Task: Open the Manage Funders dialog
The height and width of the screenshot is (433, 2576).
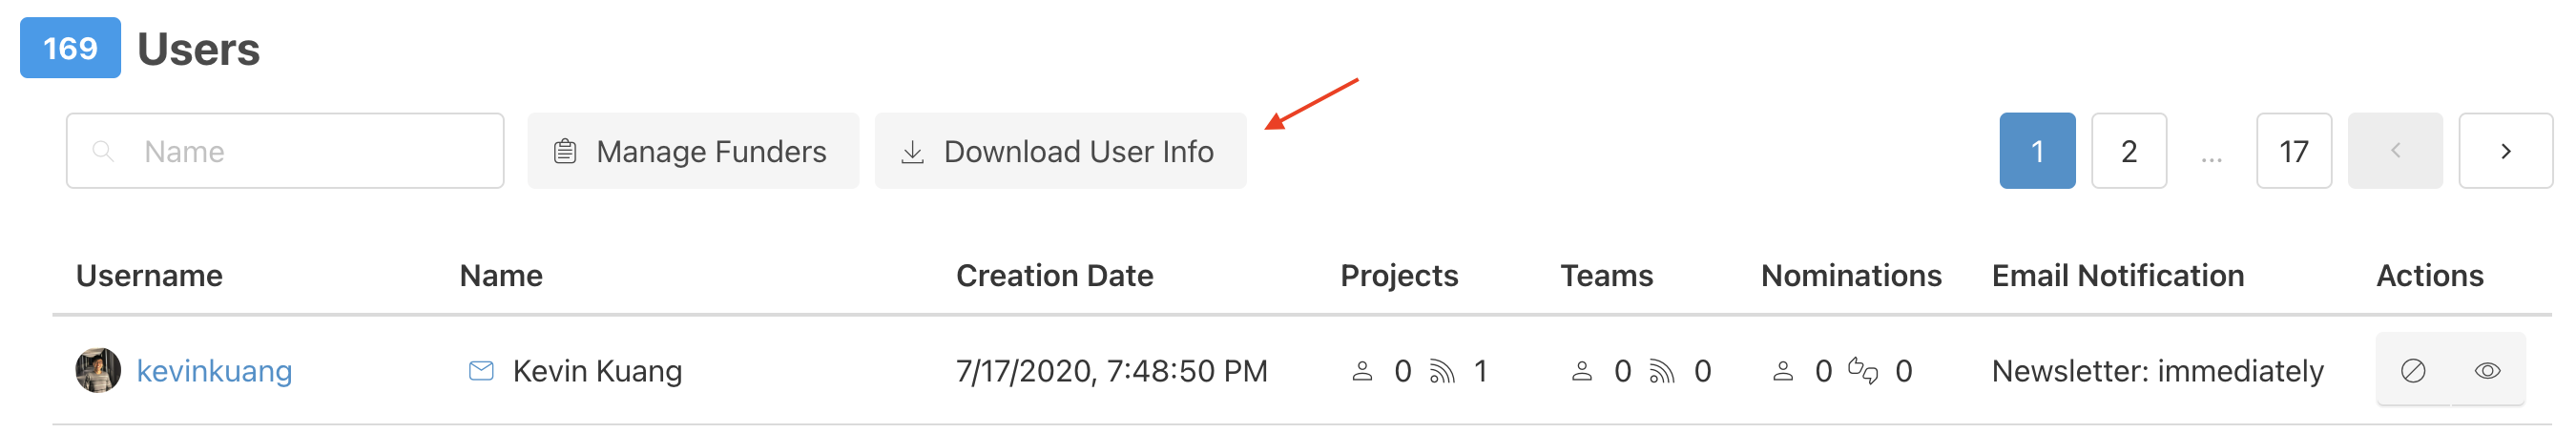Action: coord(693,151)
